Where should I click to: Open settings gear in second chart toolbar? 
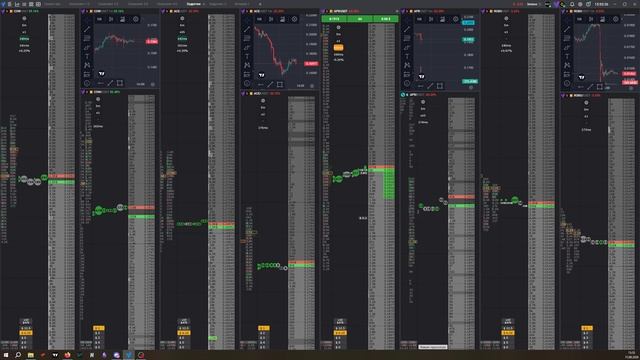point(294,19)
